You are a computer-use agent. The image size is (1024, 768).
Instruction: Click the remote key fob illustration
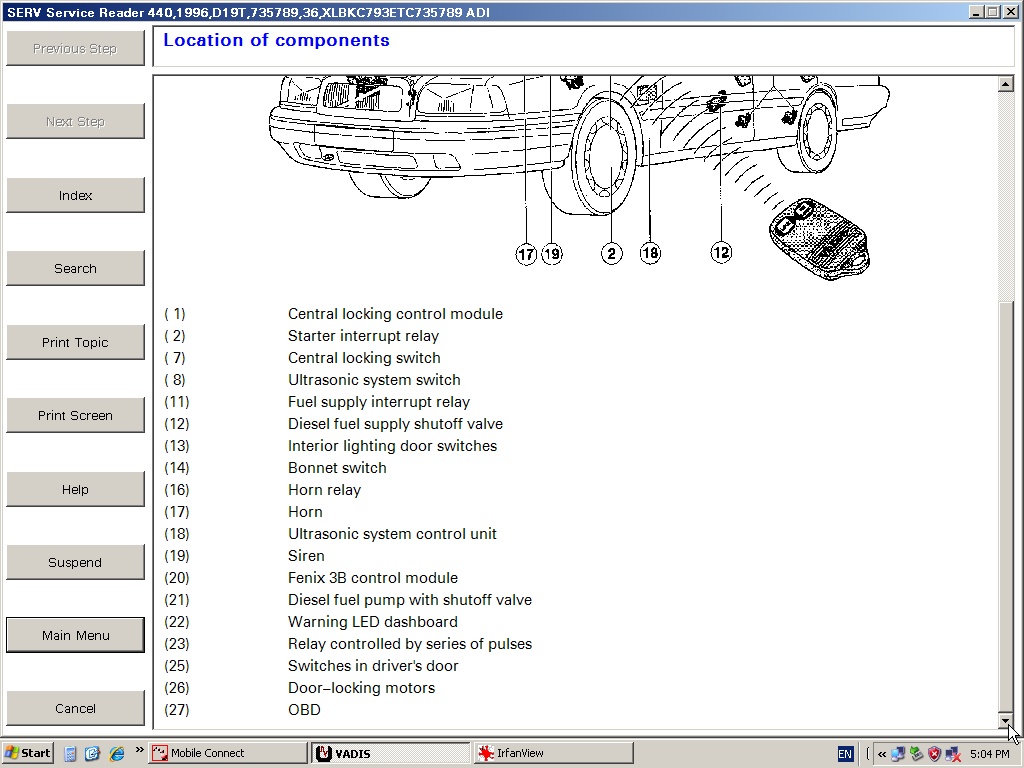[x=819, y=239]
